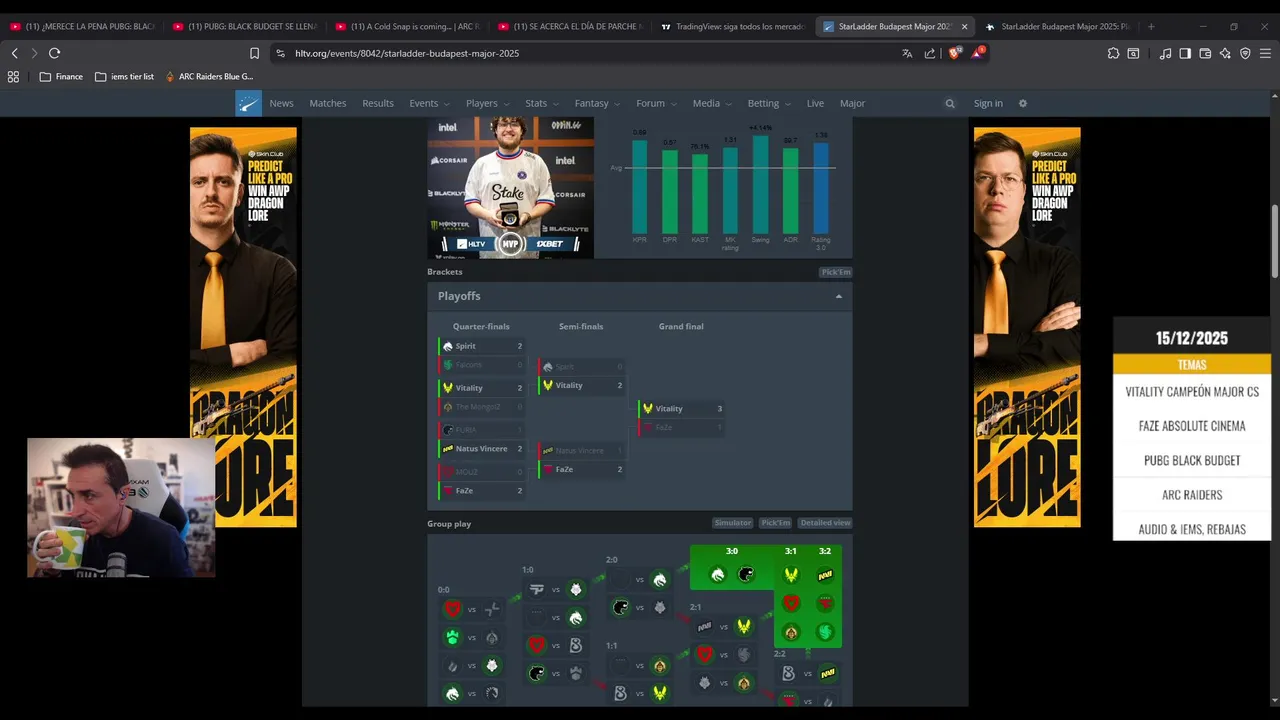The image size is (1280, 720).
Task: Open the Live menu item
Action: pyautogui.click(x=815, y=103)
